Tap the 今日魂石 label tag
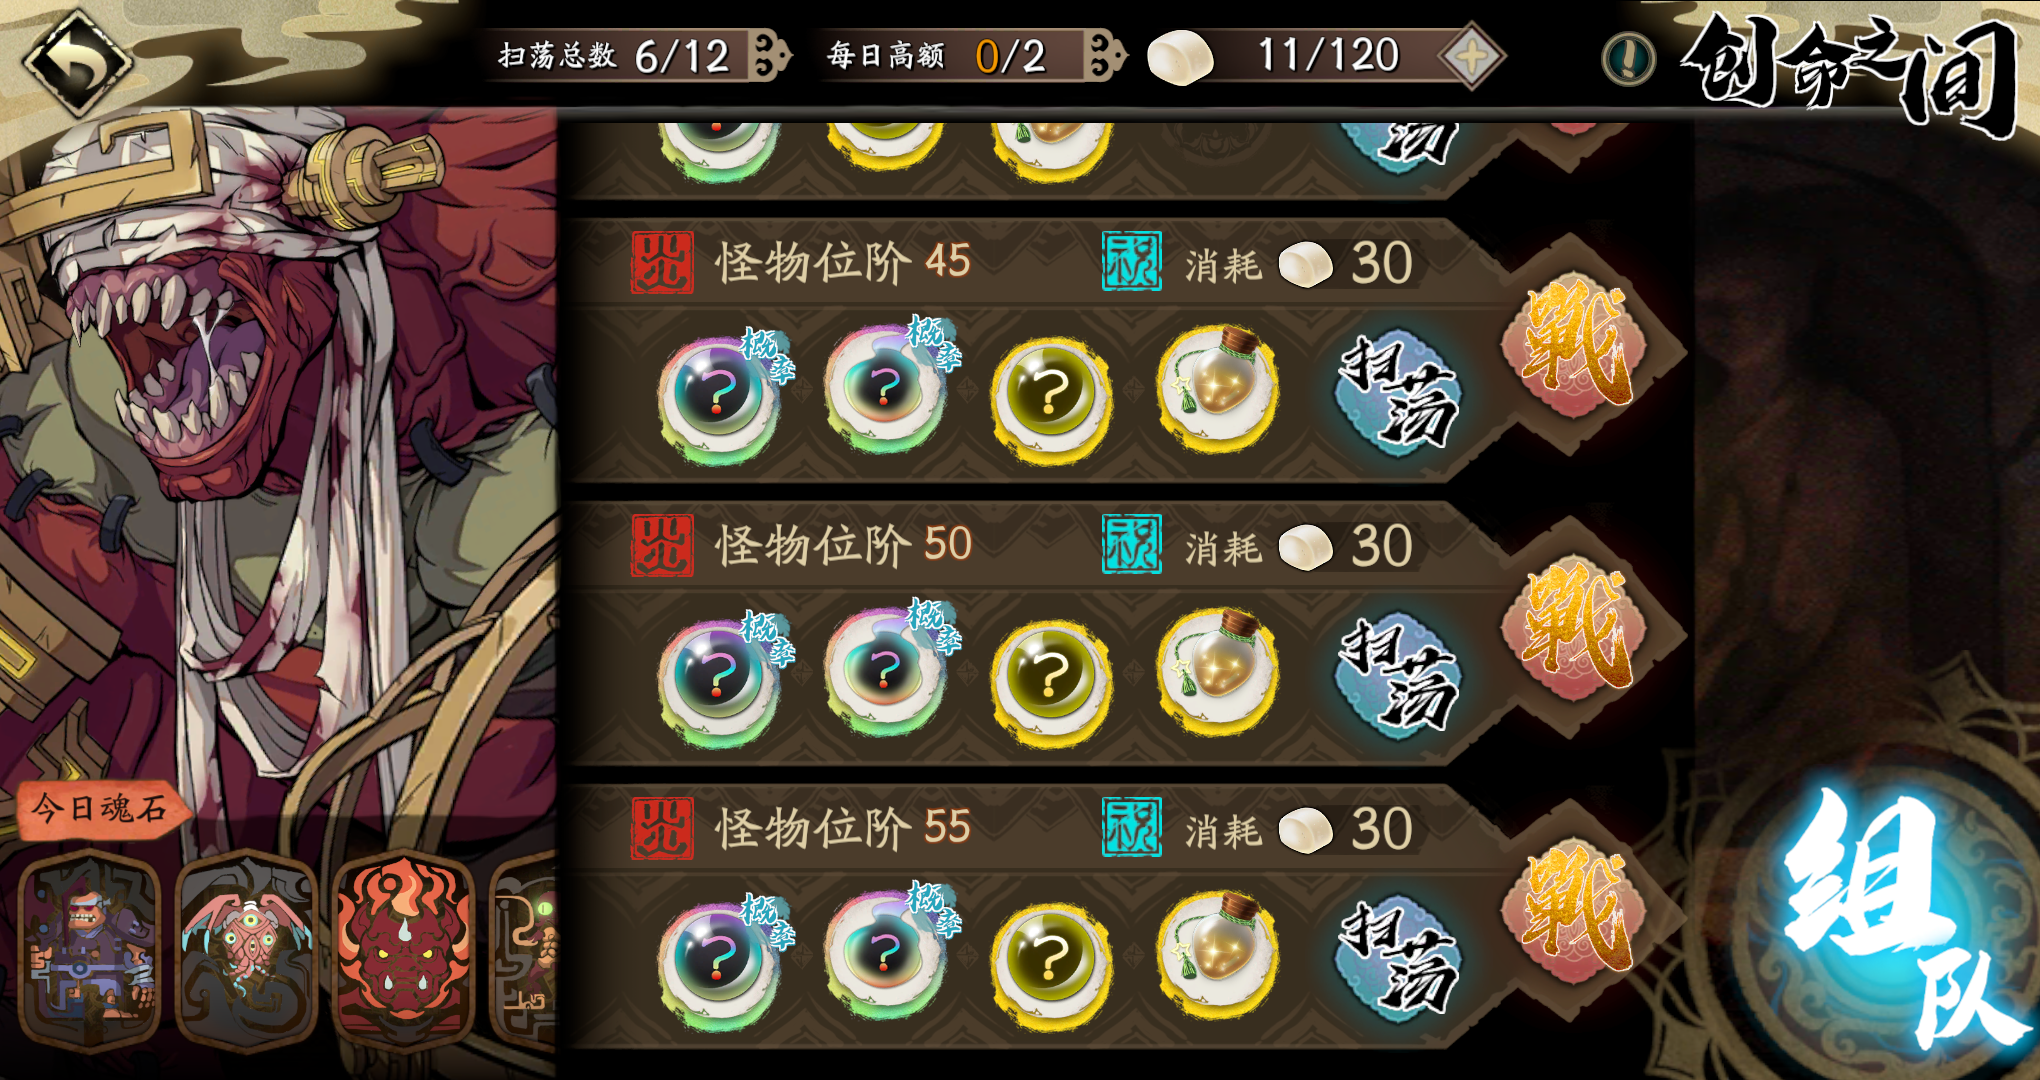This screenshot has width=2040, height=1080. tap(100, 808)
